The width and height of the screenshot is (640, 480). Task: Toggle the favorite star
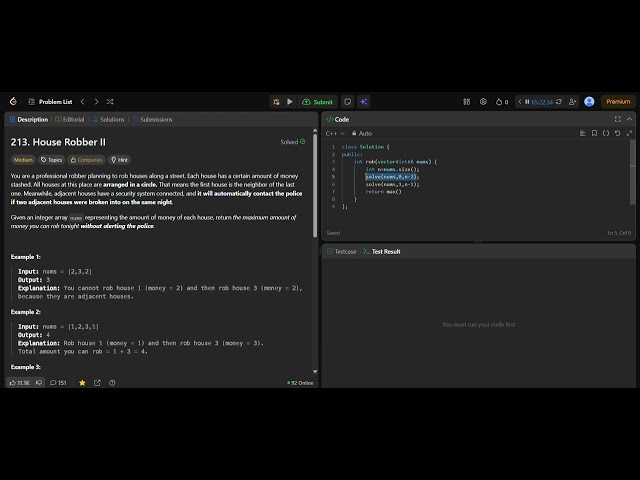click(x=82, y=382)
